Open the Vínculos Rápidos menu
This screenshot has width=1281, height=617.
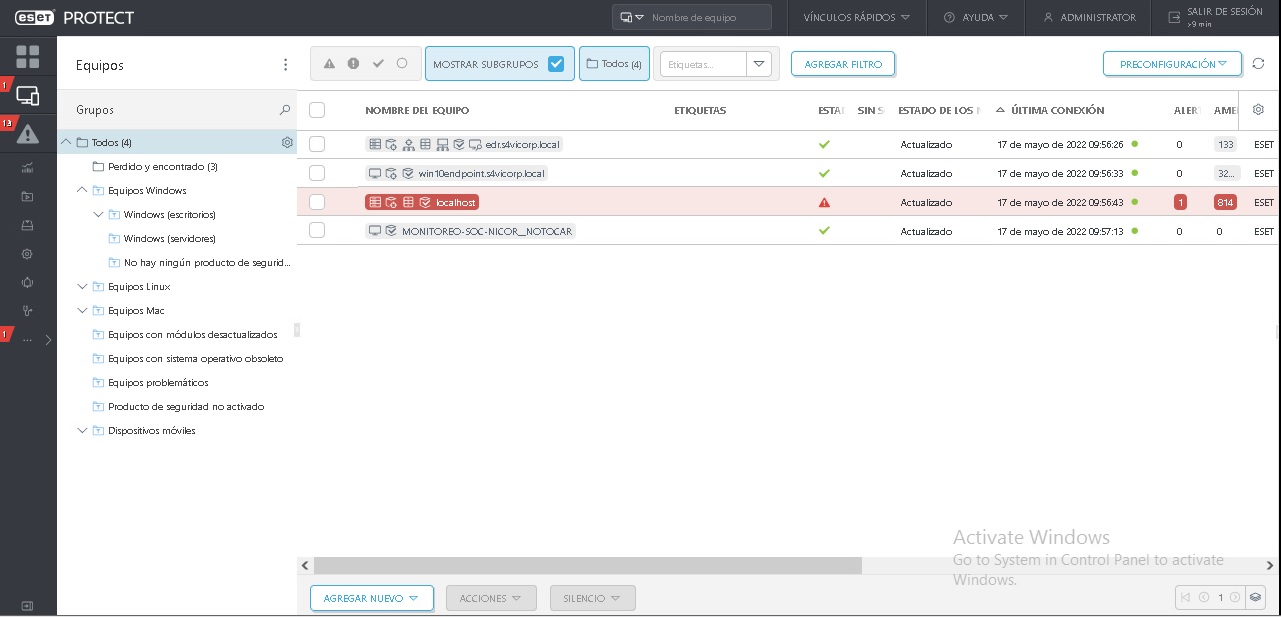coord(855,17)
